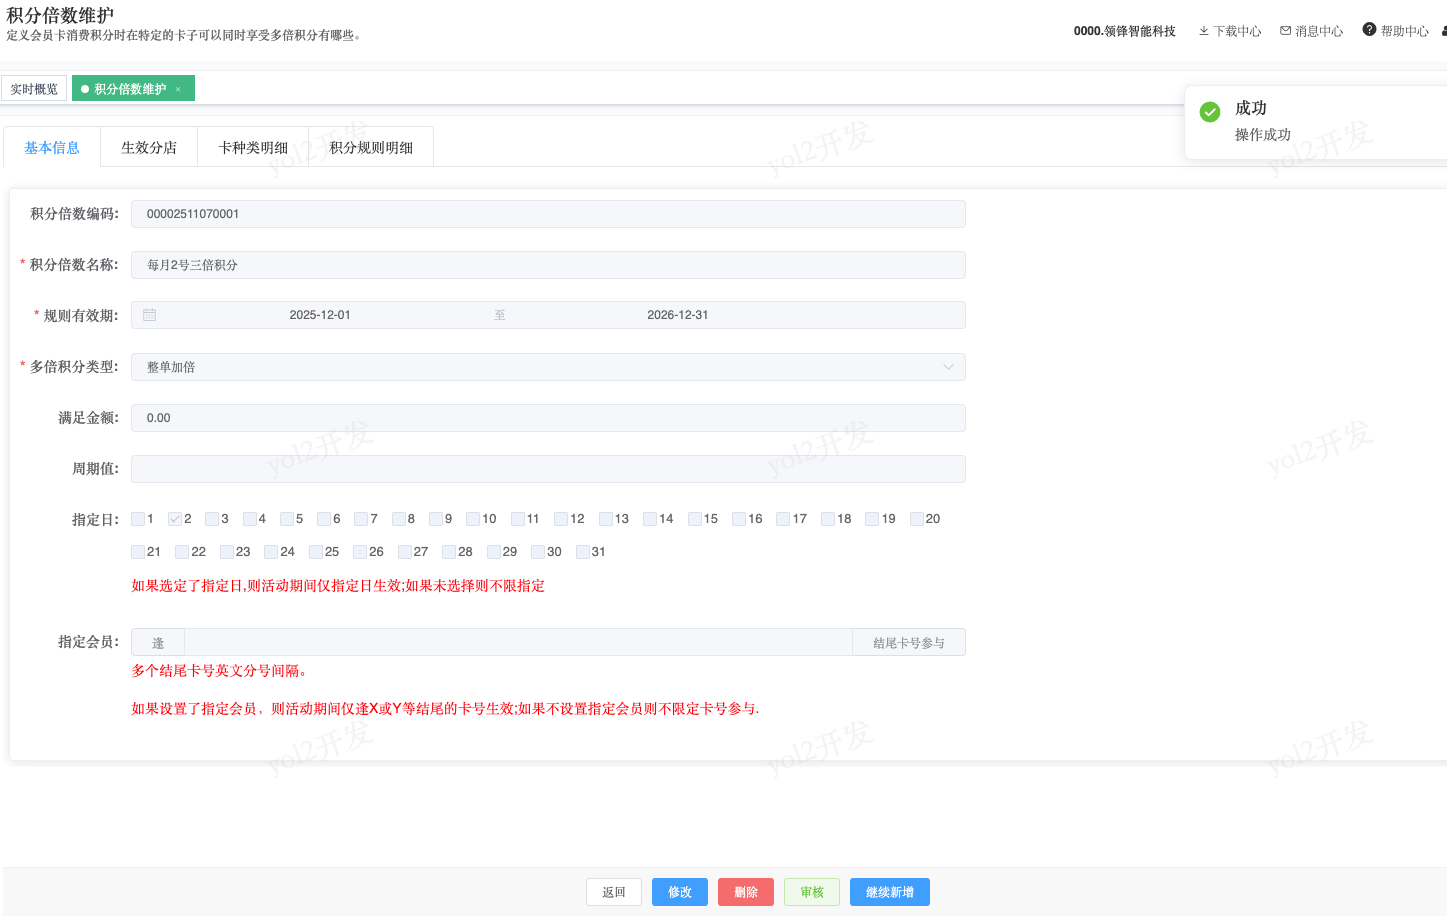Enable the day 11 checkbox
Image resolution: width=1447 pixels, height=922 pixels.
tap(518, 519)
